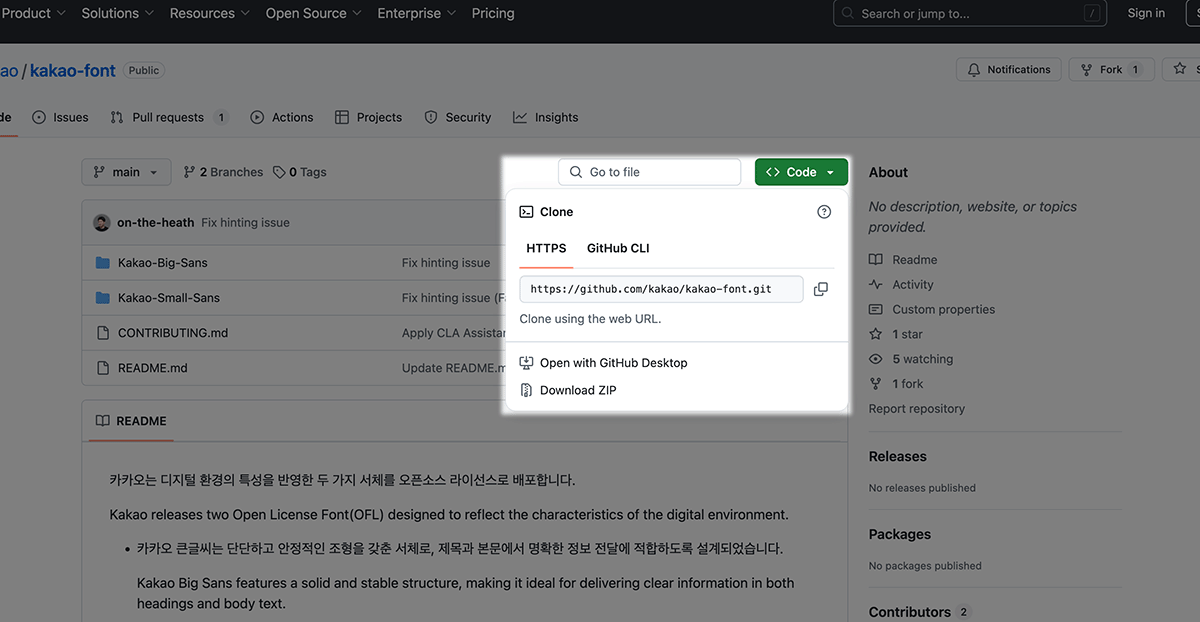The height and width of the screenshot is (622, 1200).
Task: Select the HTTPS clone tab
Action: click(546, 248)
